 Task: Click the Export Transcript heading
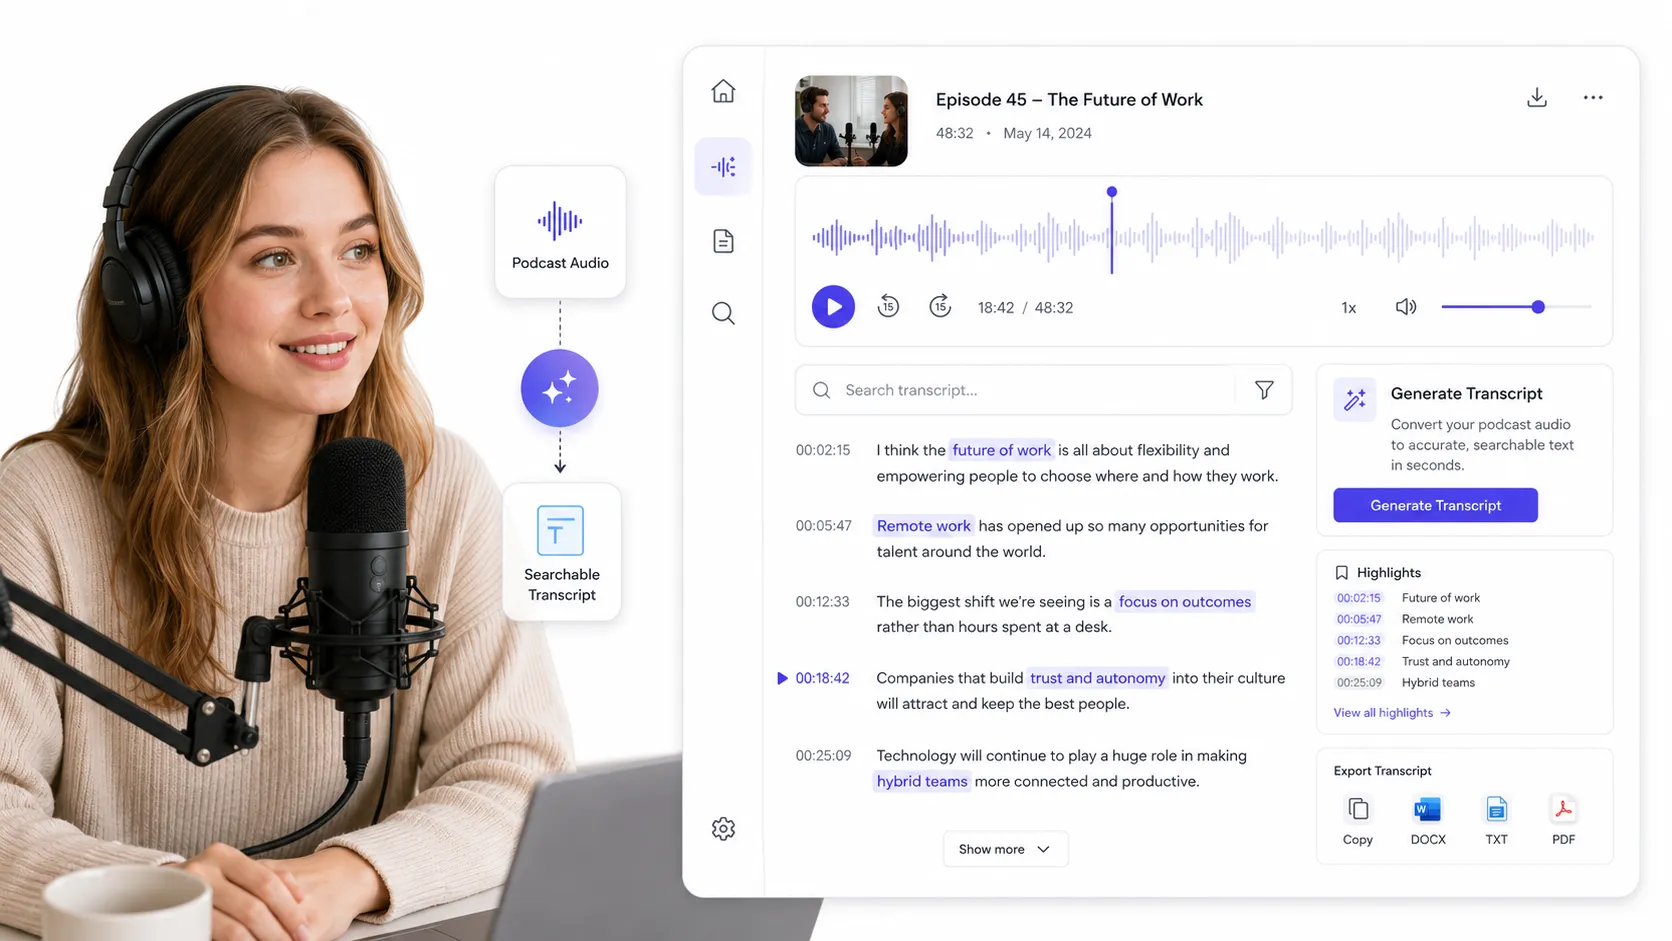tap(1382, 771)
